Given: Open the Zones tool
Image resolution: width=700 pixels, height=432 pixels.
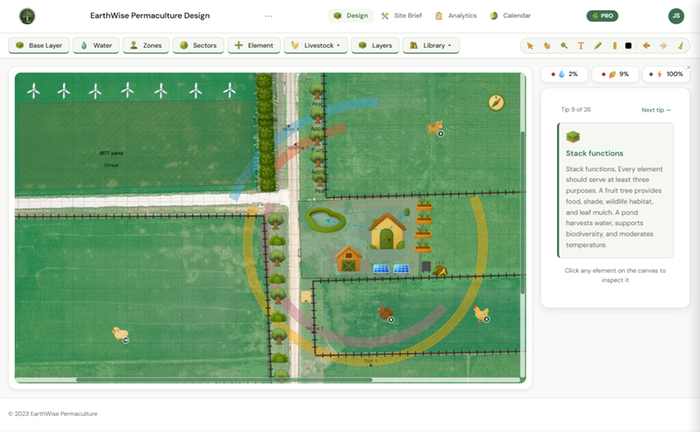Looking at the screenshot, I should tap(146, 46).
